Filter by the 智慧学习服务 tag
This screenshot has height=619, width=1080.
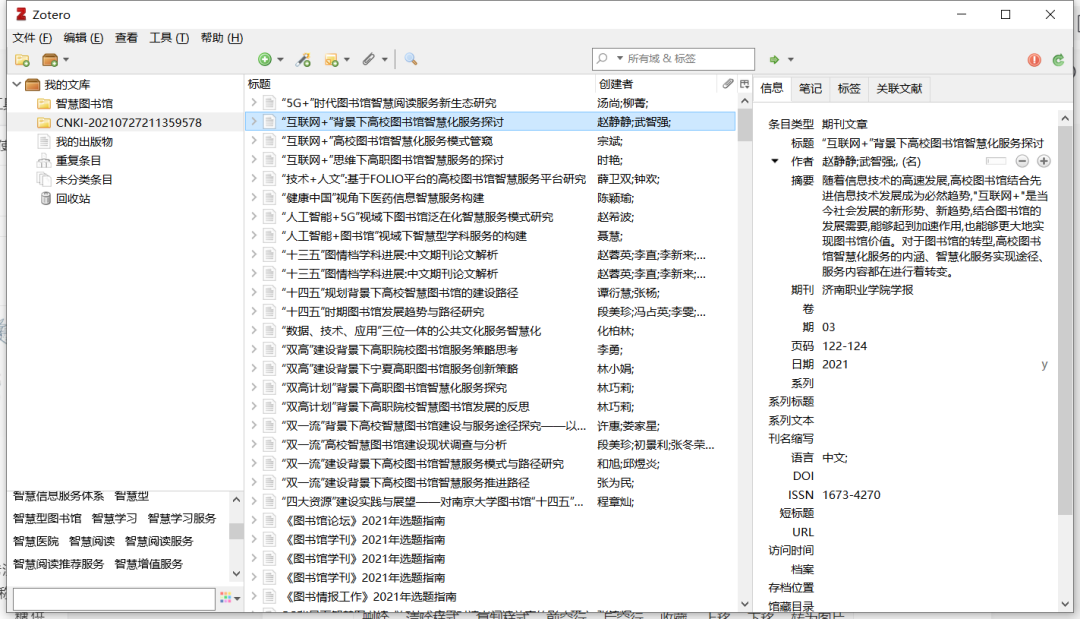pos(182,518)
